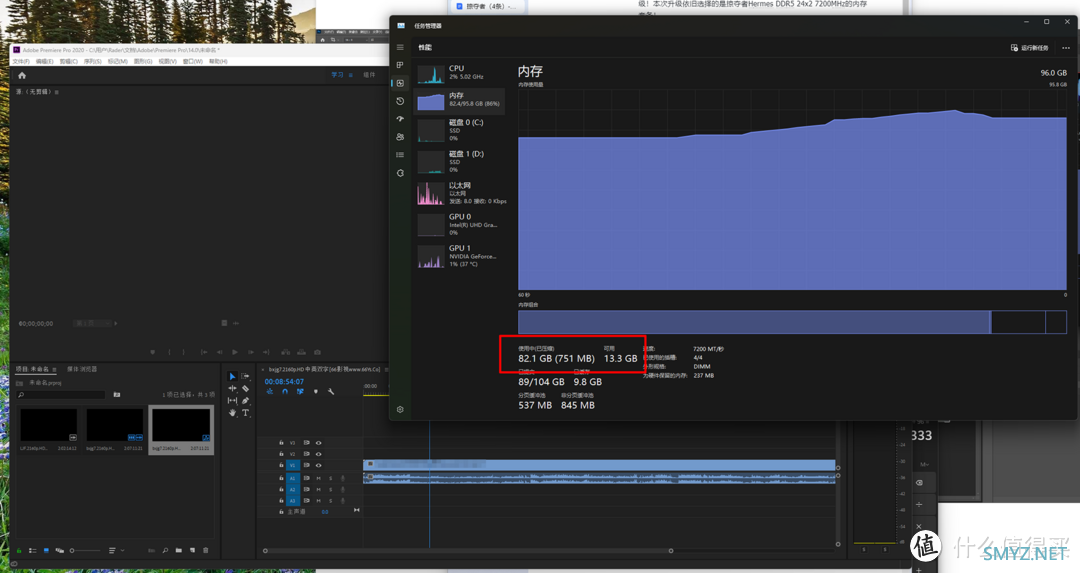Toggle V2 track output eye

318,454
